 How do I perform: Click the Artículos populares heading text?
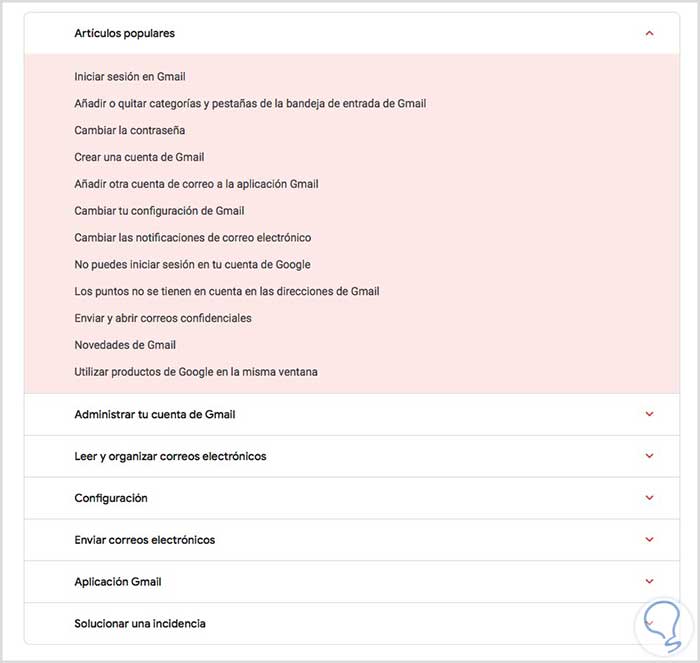pyautogui.click(x=124, y=33)
